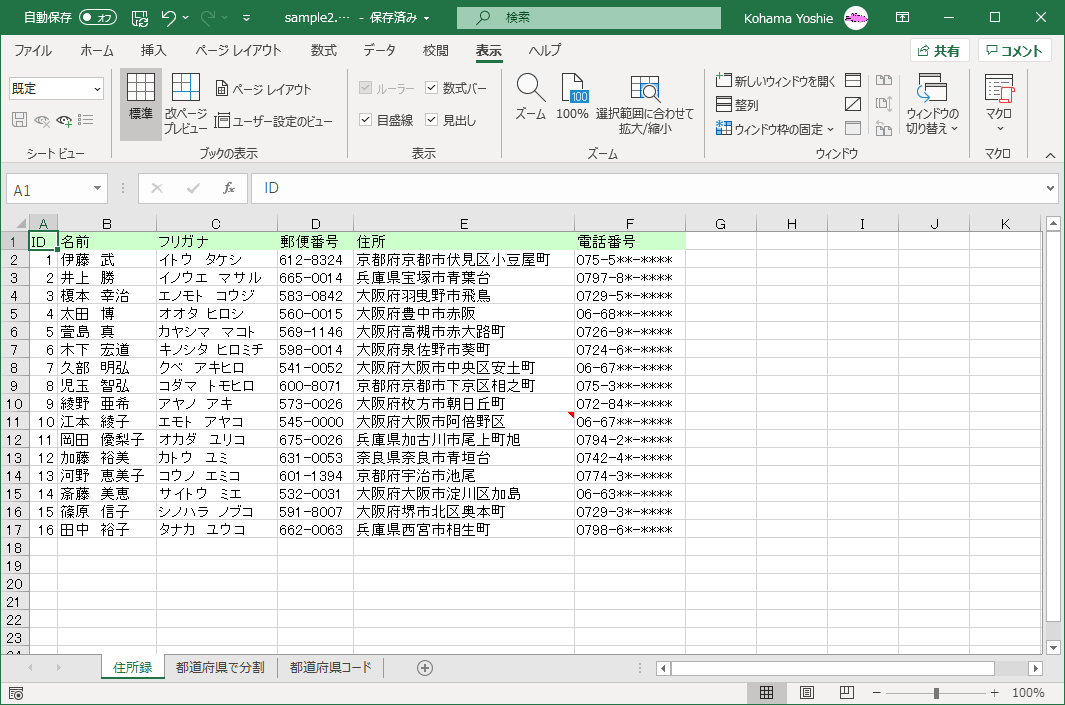Viewport: 1065px width, 705px height.
Task: Switch to 都道府県コード sheet tab
Action: point(331,668)
